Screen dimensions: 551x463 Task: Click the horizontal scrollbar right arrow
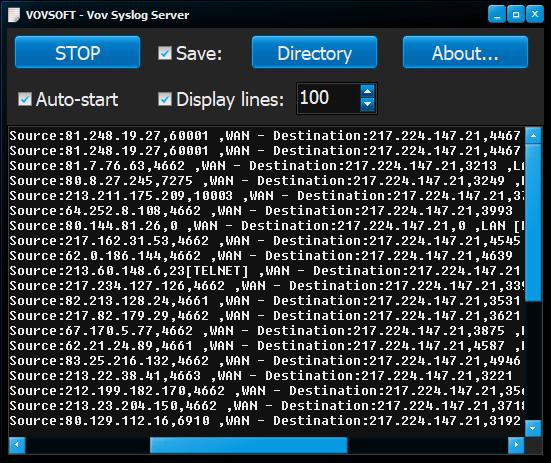click(x=516, y=445)
